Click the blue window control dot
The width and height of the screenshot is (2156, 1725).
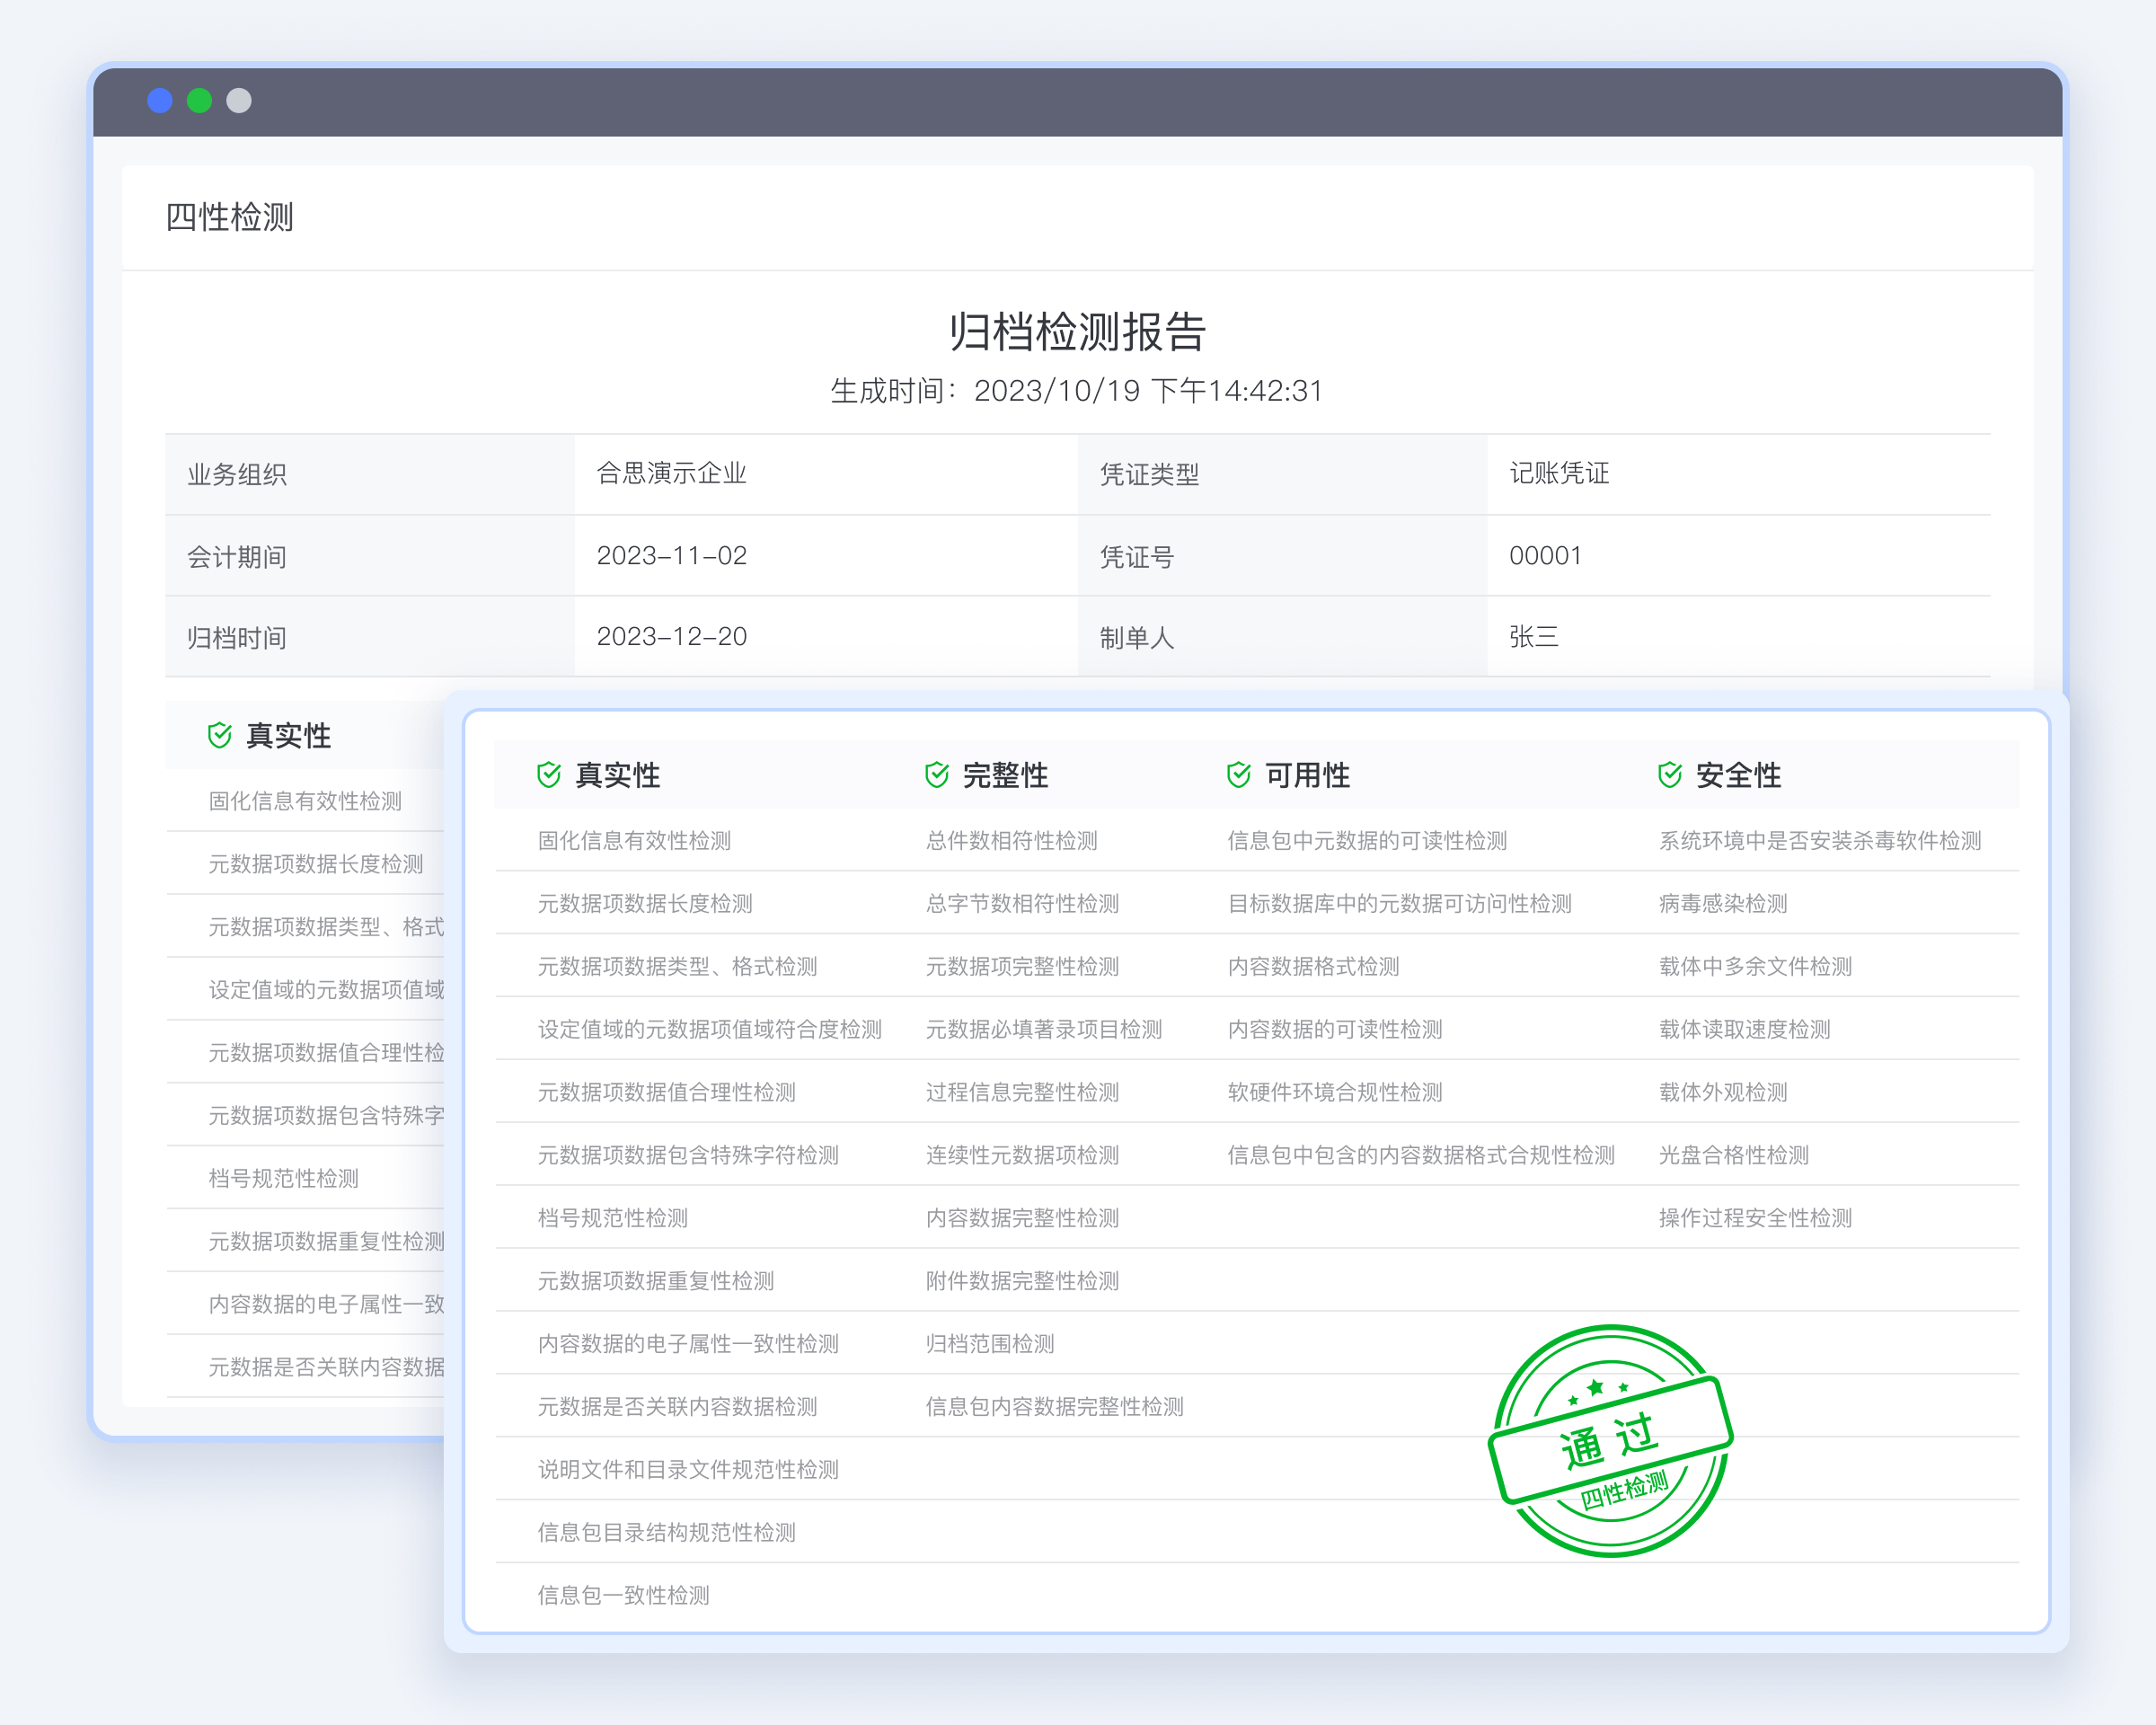coord(160,101)
